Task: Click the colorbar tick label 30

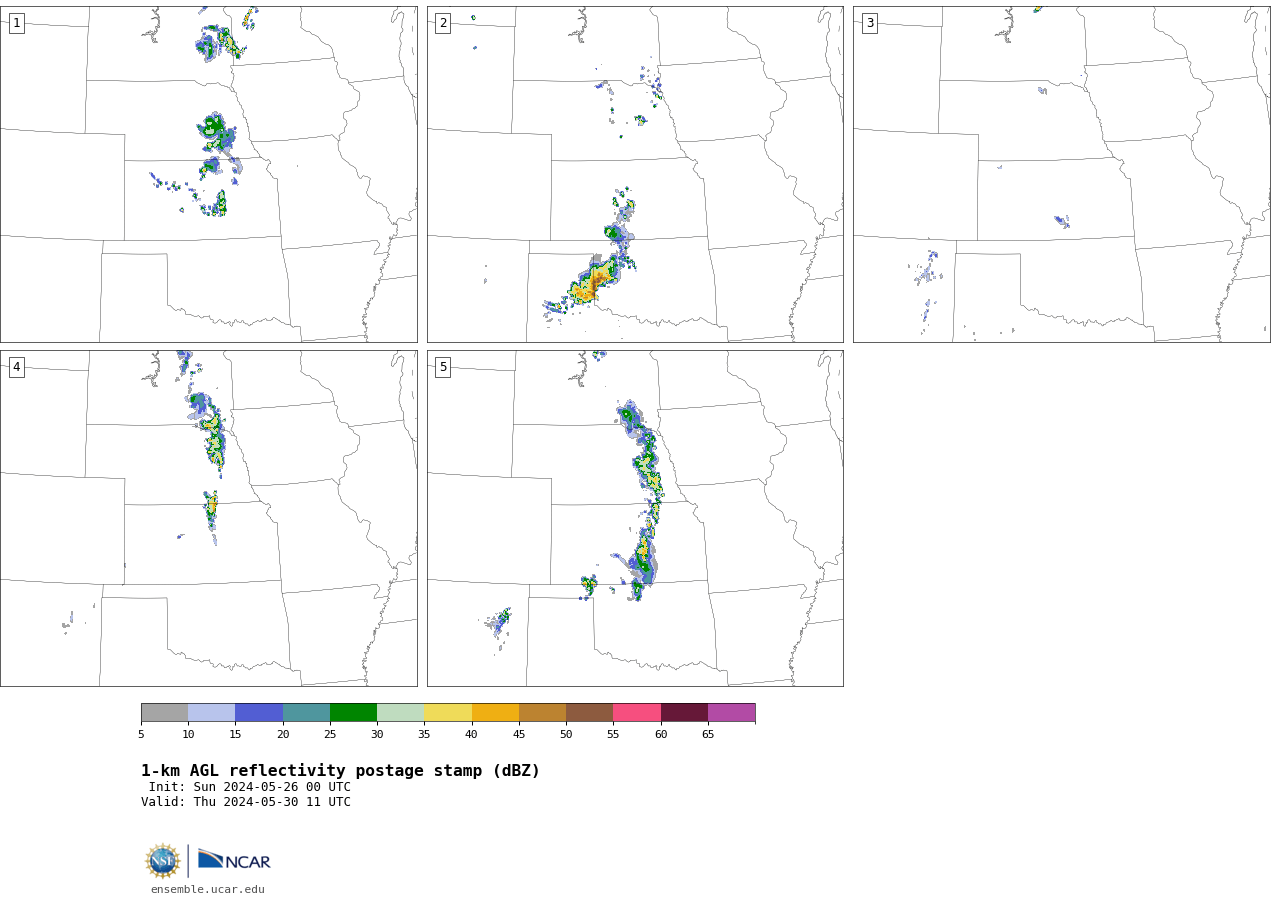Action: [377, 735]
